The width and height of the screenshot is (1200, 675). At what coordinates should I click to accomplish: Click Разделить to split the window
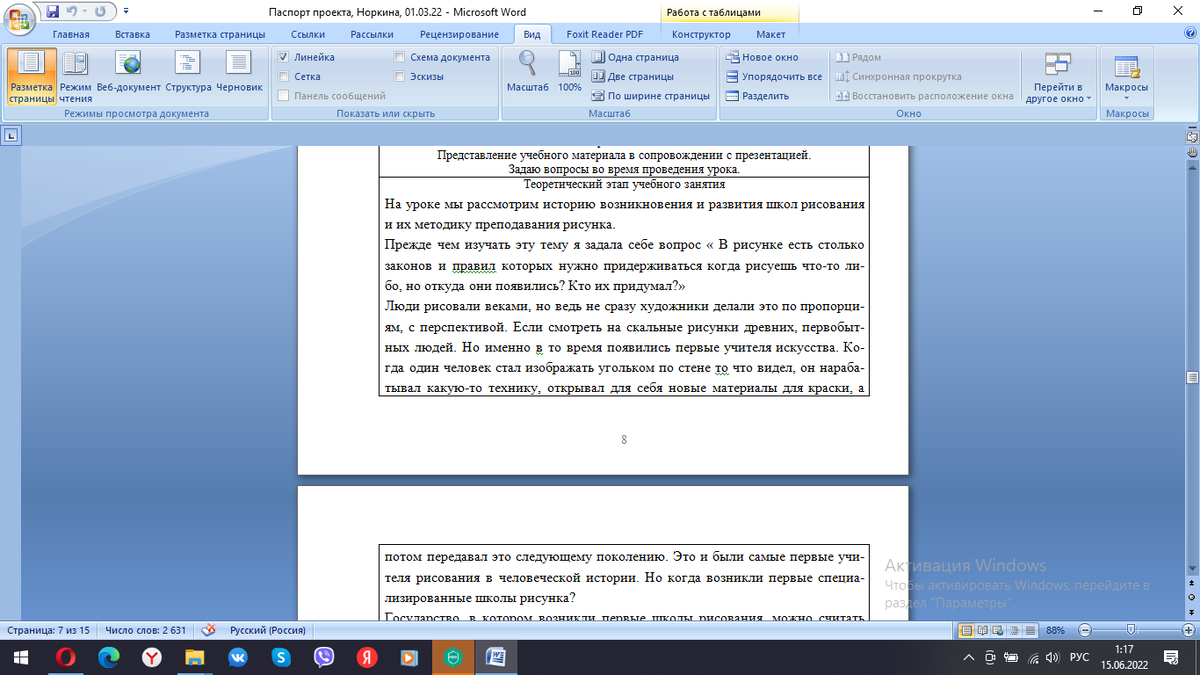(757, 96)
